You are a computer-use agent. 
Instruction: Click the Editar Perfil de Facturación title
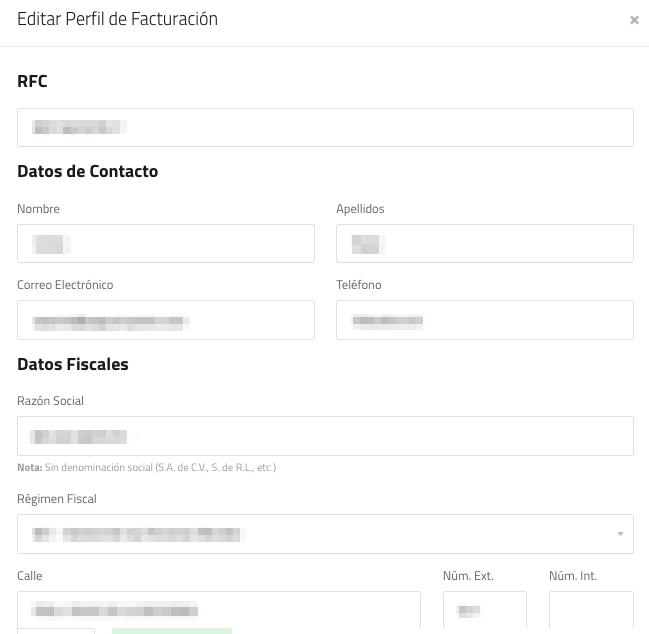tap(117, 19)
